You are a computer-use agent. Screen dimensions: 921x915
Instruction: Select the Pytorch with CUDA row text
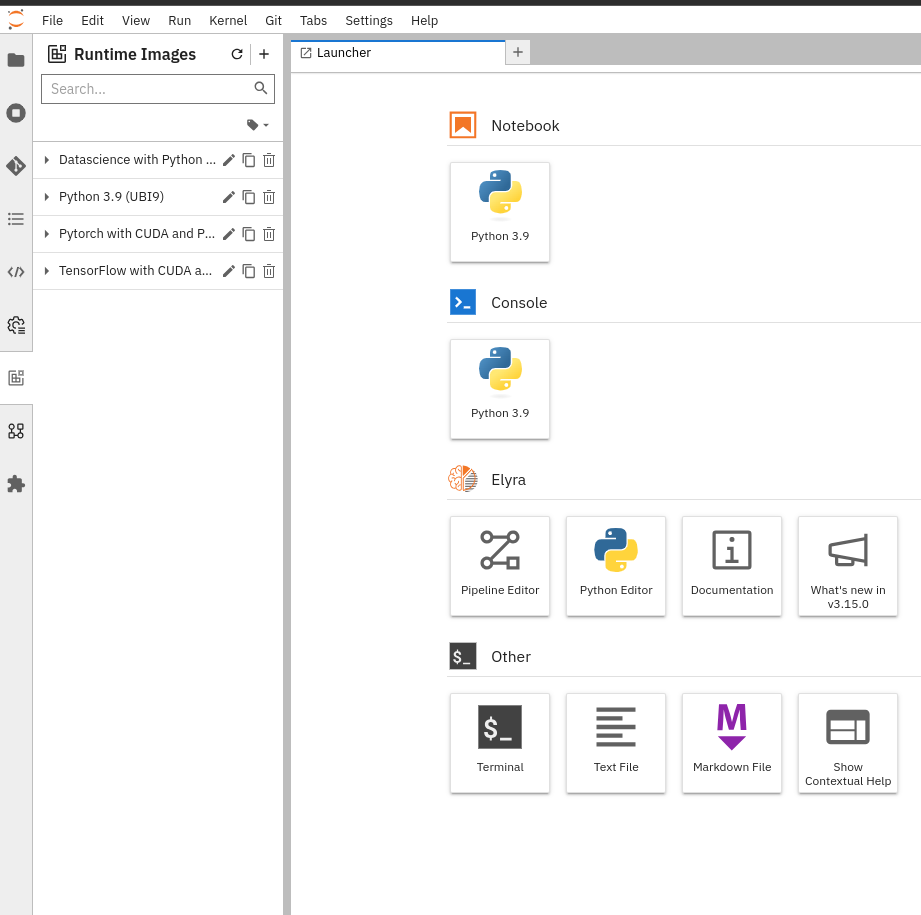tap(137, 234)
